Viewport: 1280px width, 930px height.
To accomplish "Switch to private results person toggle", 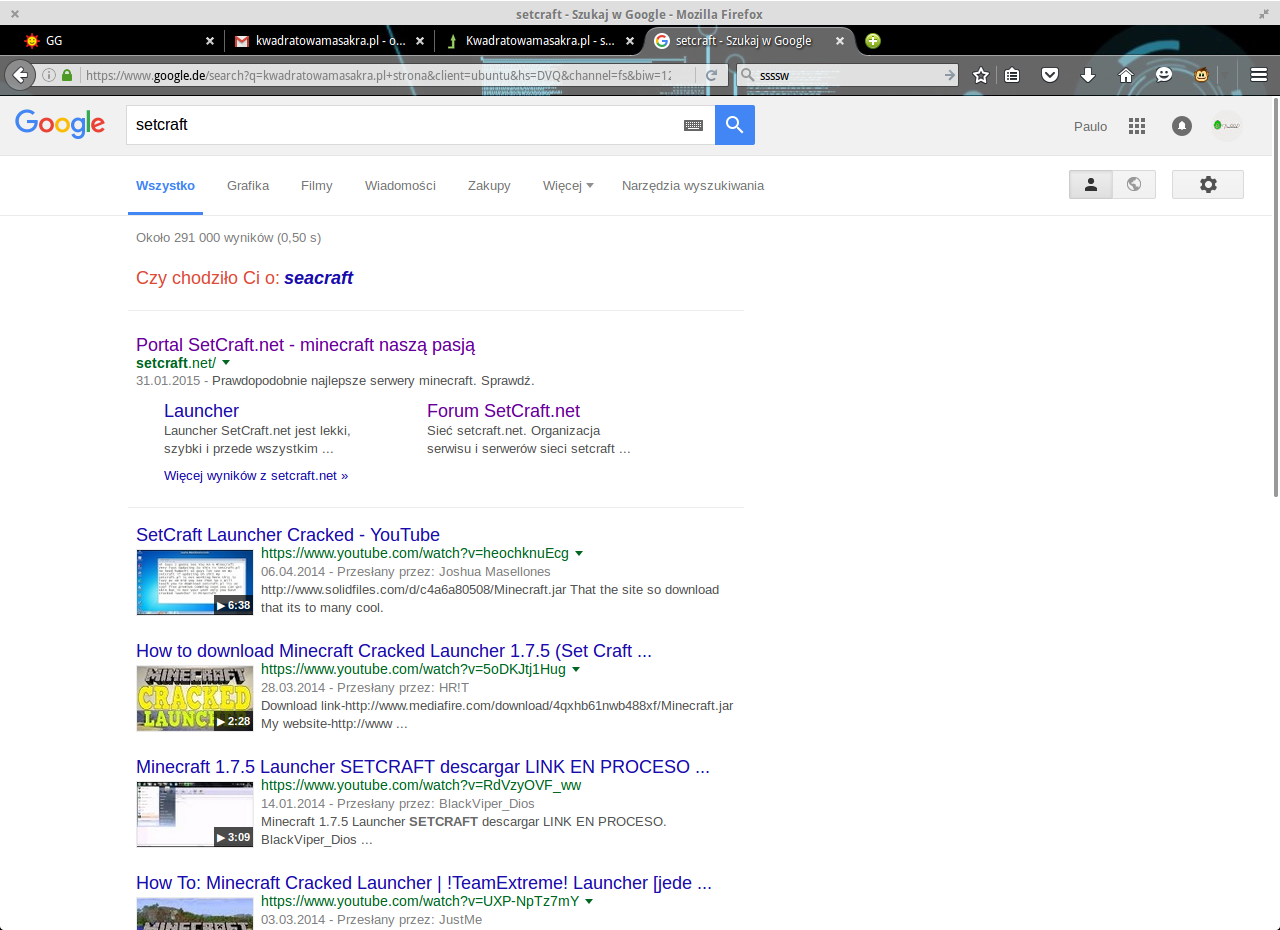I will point(1091,185).
